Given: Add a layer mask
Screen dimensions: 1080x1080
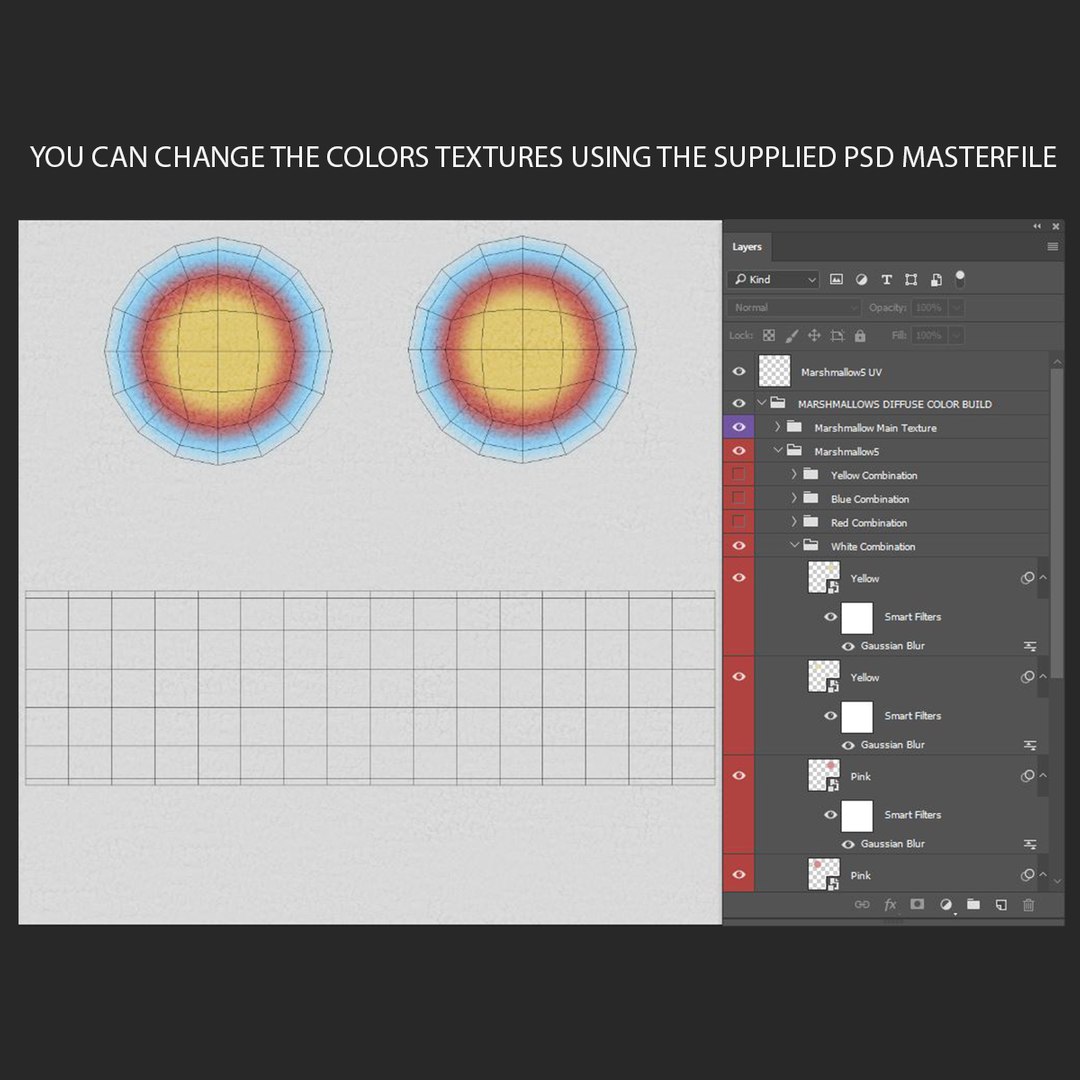Looking at the screenshot, I should [917, 904].
